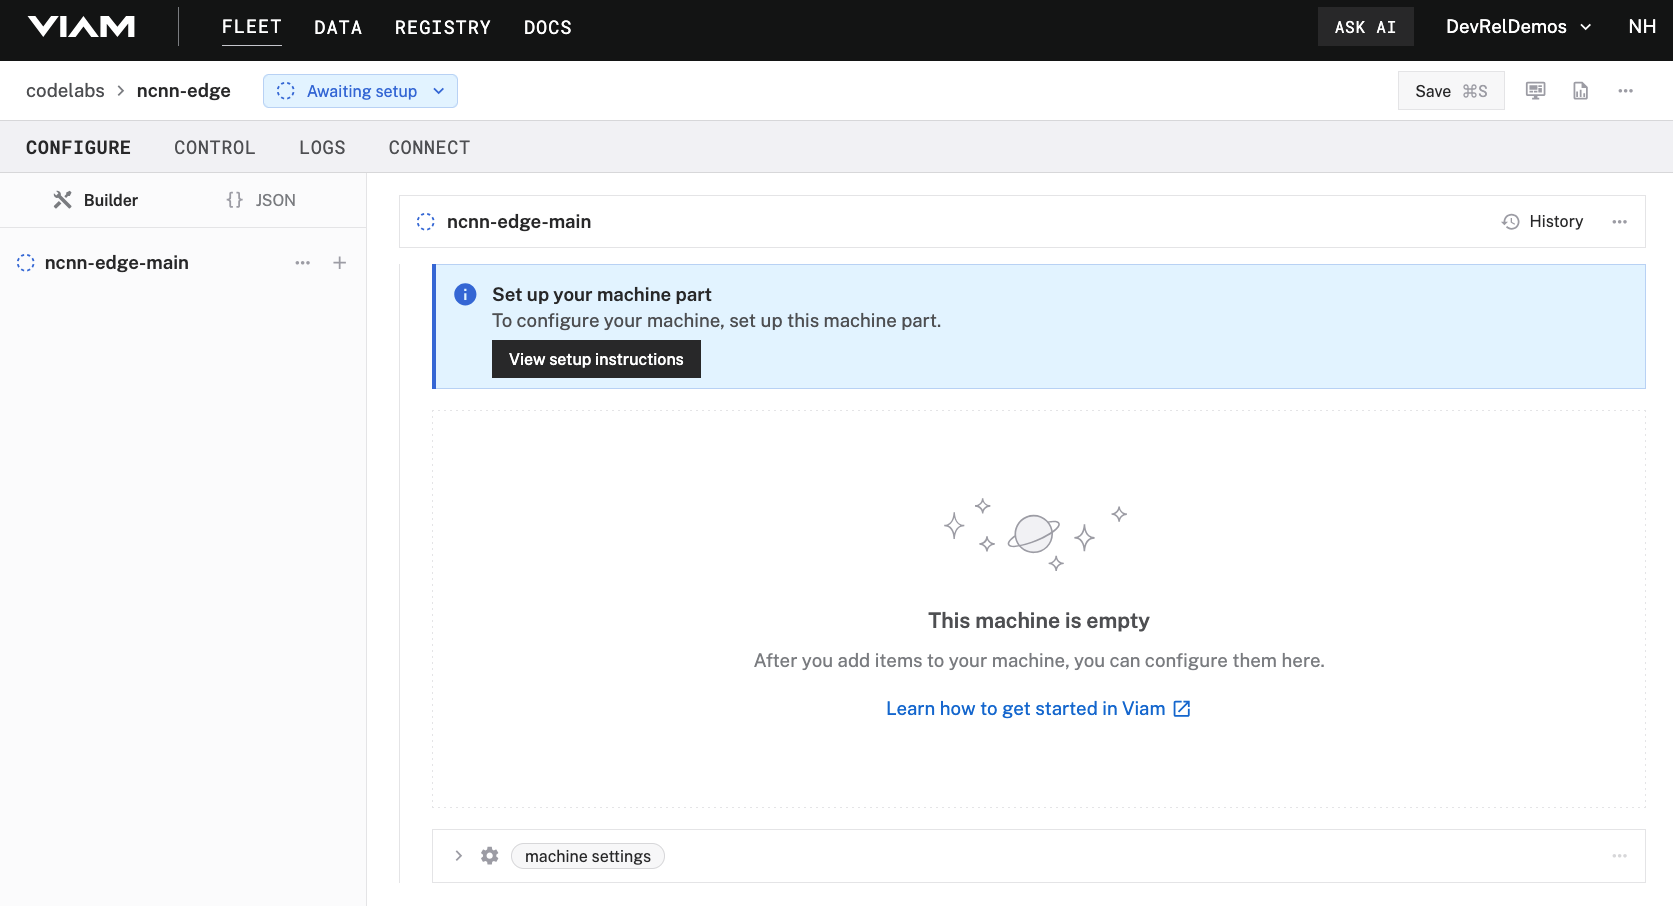Go to the DATA section
Viewport: 1673px width, 906px height.
pyautogui.click(x=338, y=28)
